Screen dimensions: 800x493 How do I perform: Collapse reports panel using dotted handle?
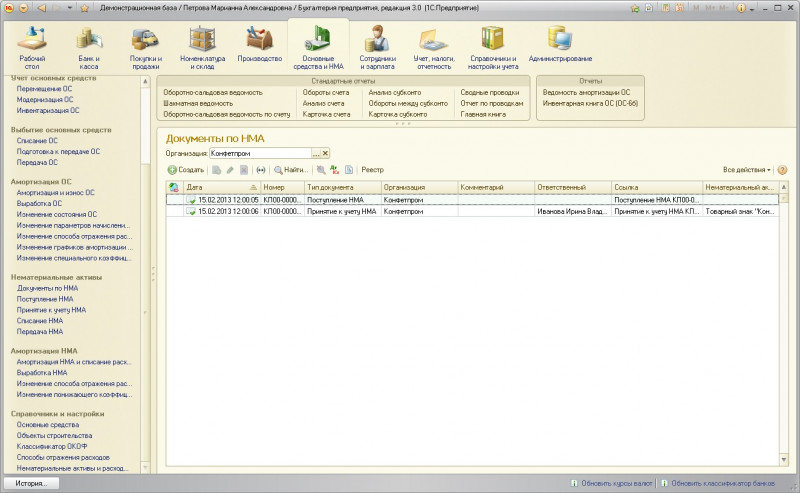(403, 124)
